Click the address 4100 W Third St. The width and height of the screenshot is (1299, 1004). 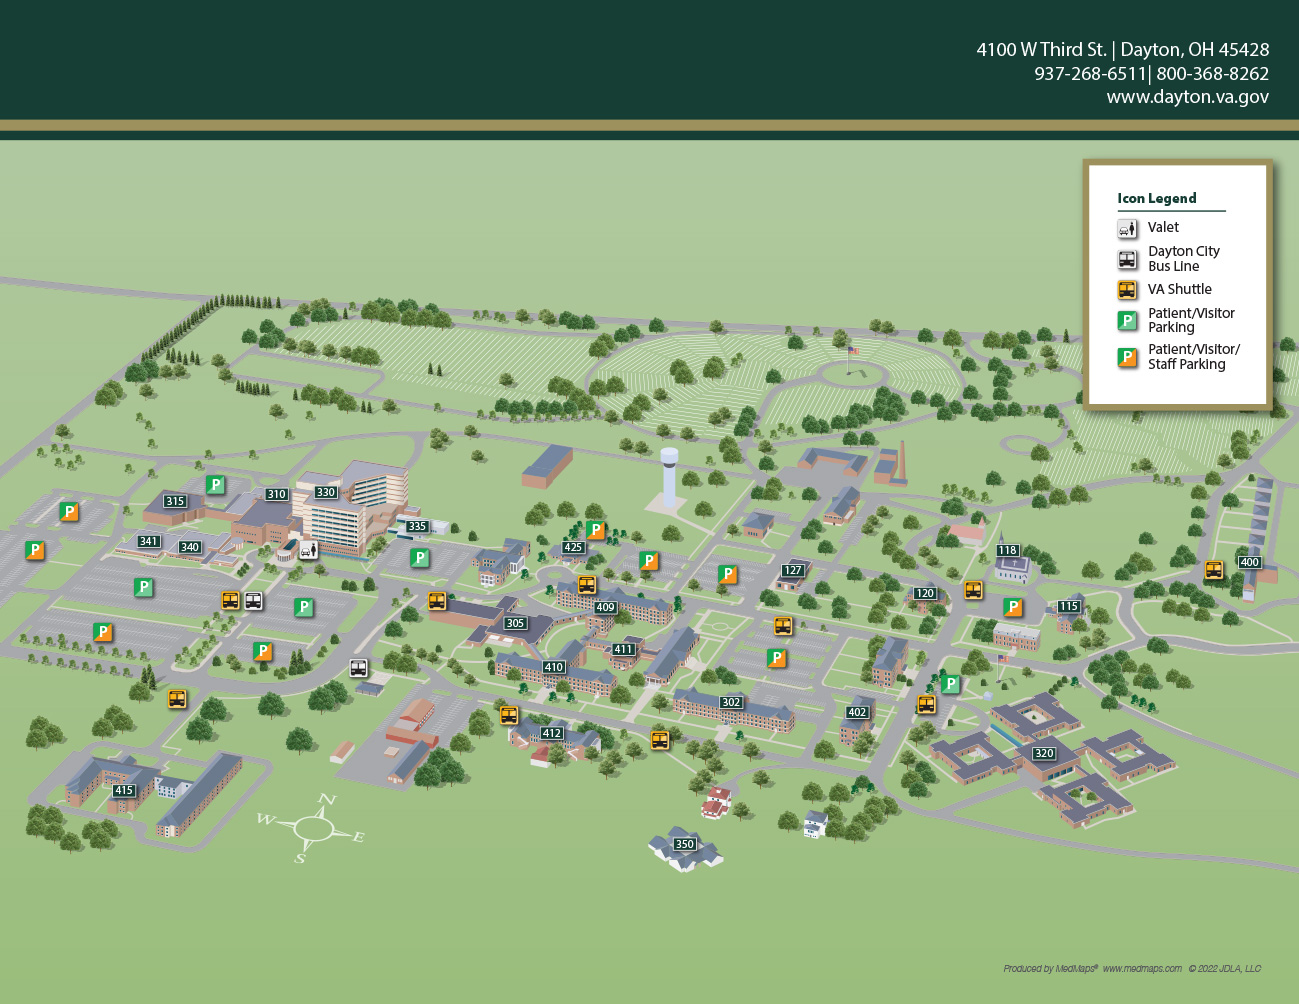click(1041, 49)
